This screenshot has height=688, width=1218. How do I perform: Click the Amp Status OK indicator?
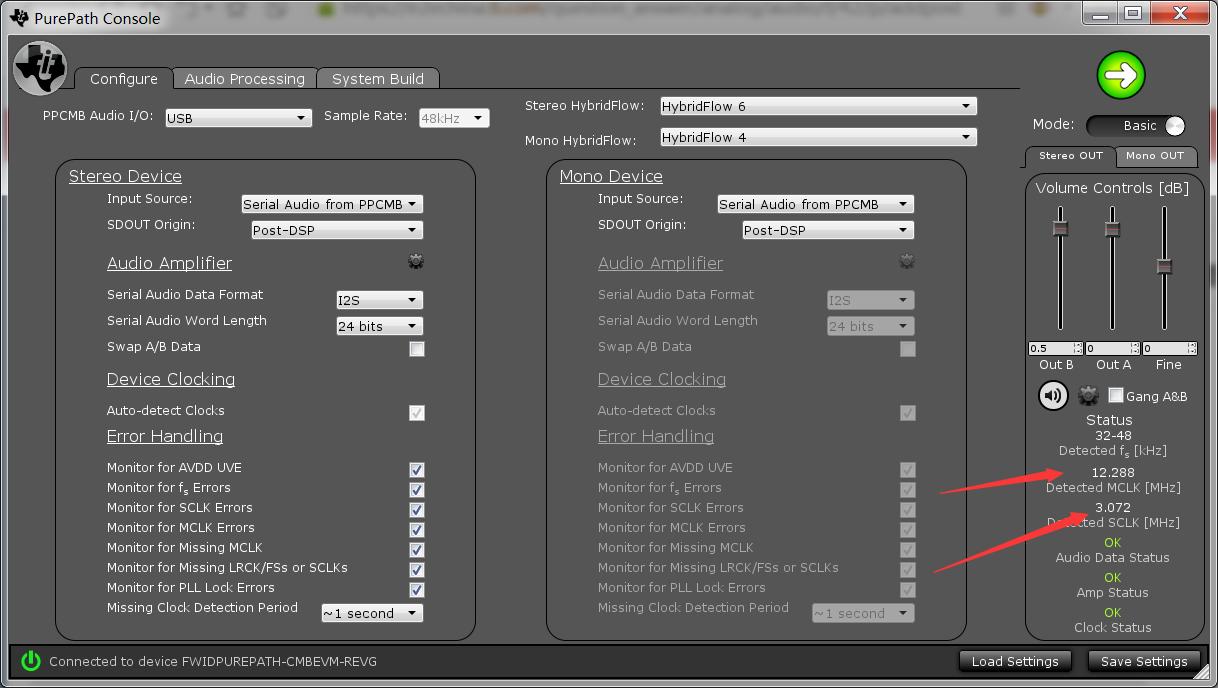tap(1113, 578)
